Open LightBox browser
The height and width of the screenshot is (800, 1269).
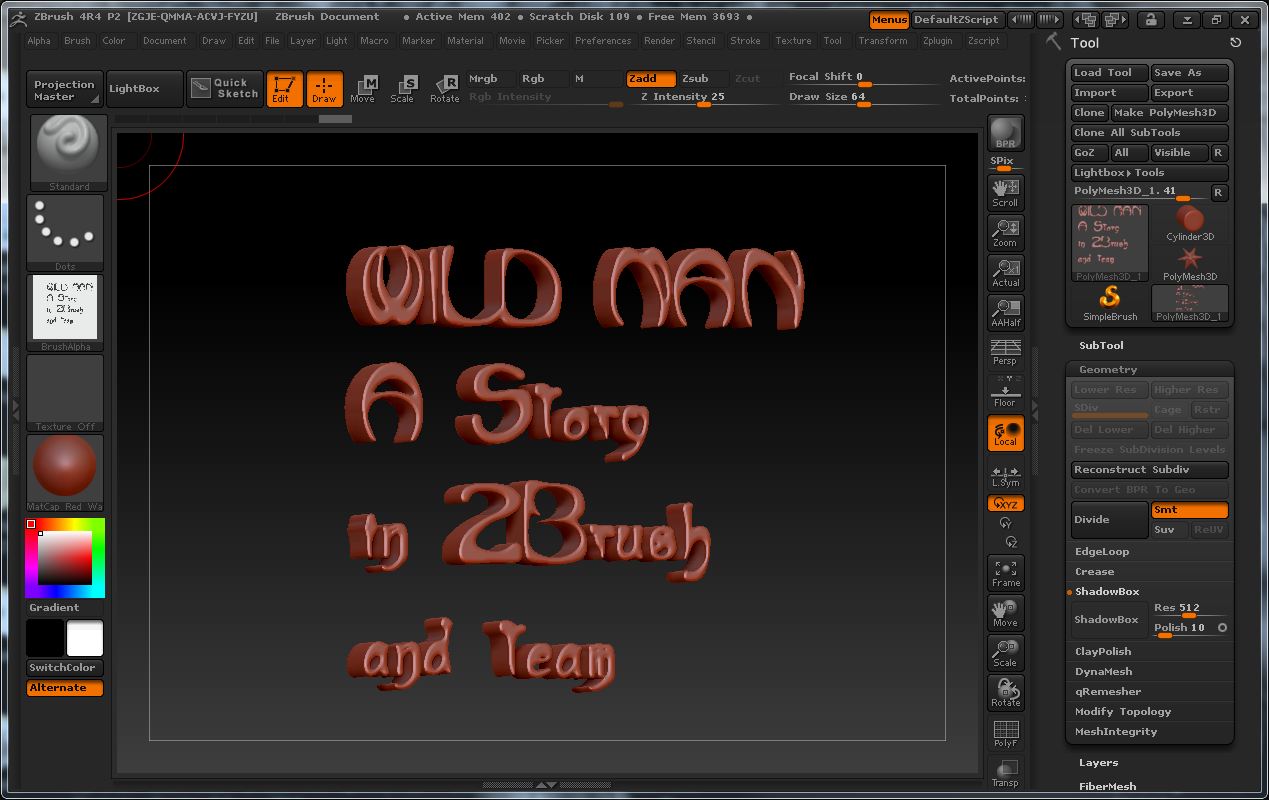point(145,88)
